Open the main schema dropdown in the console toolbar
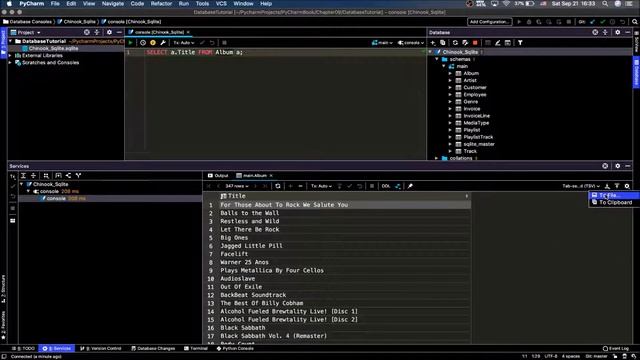 pyautogui.click(x=382, y=42)
